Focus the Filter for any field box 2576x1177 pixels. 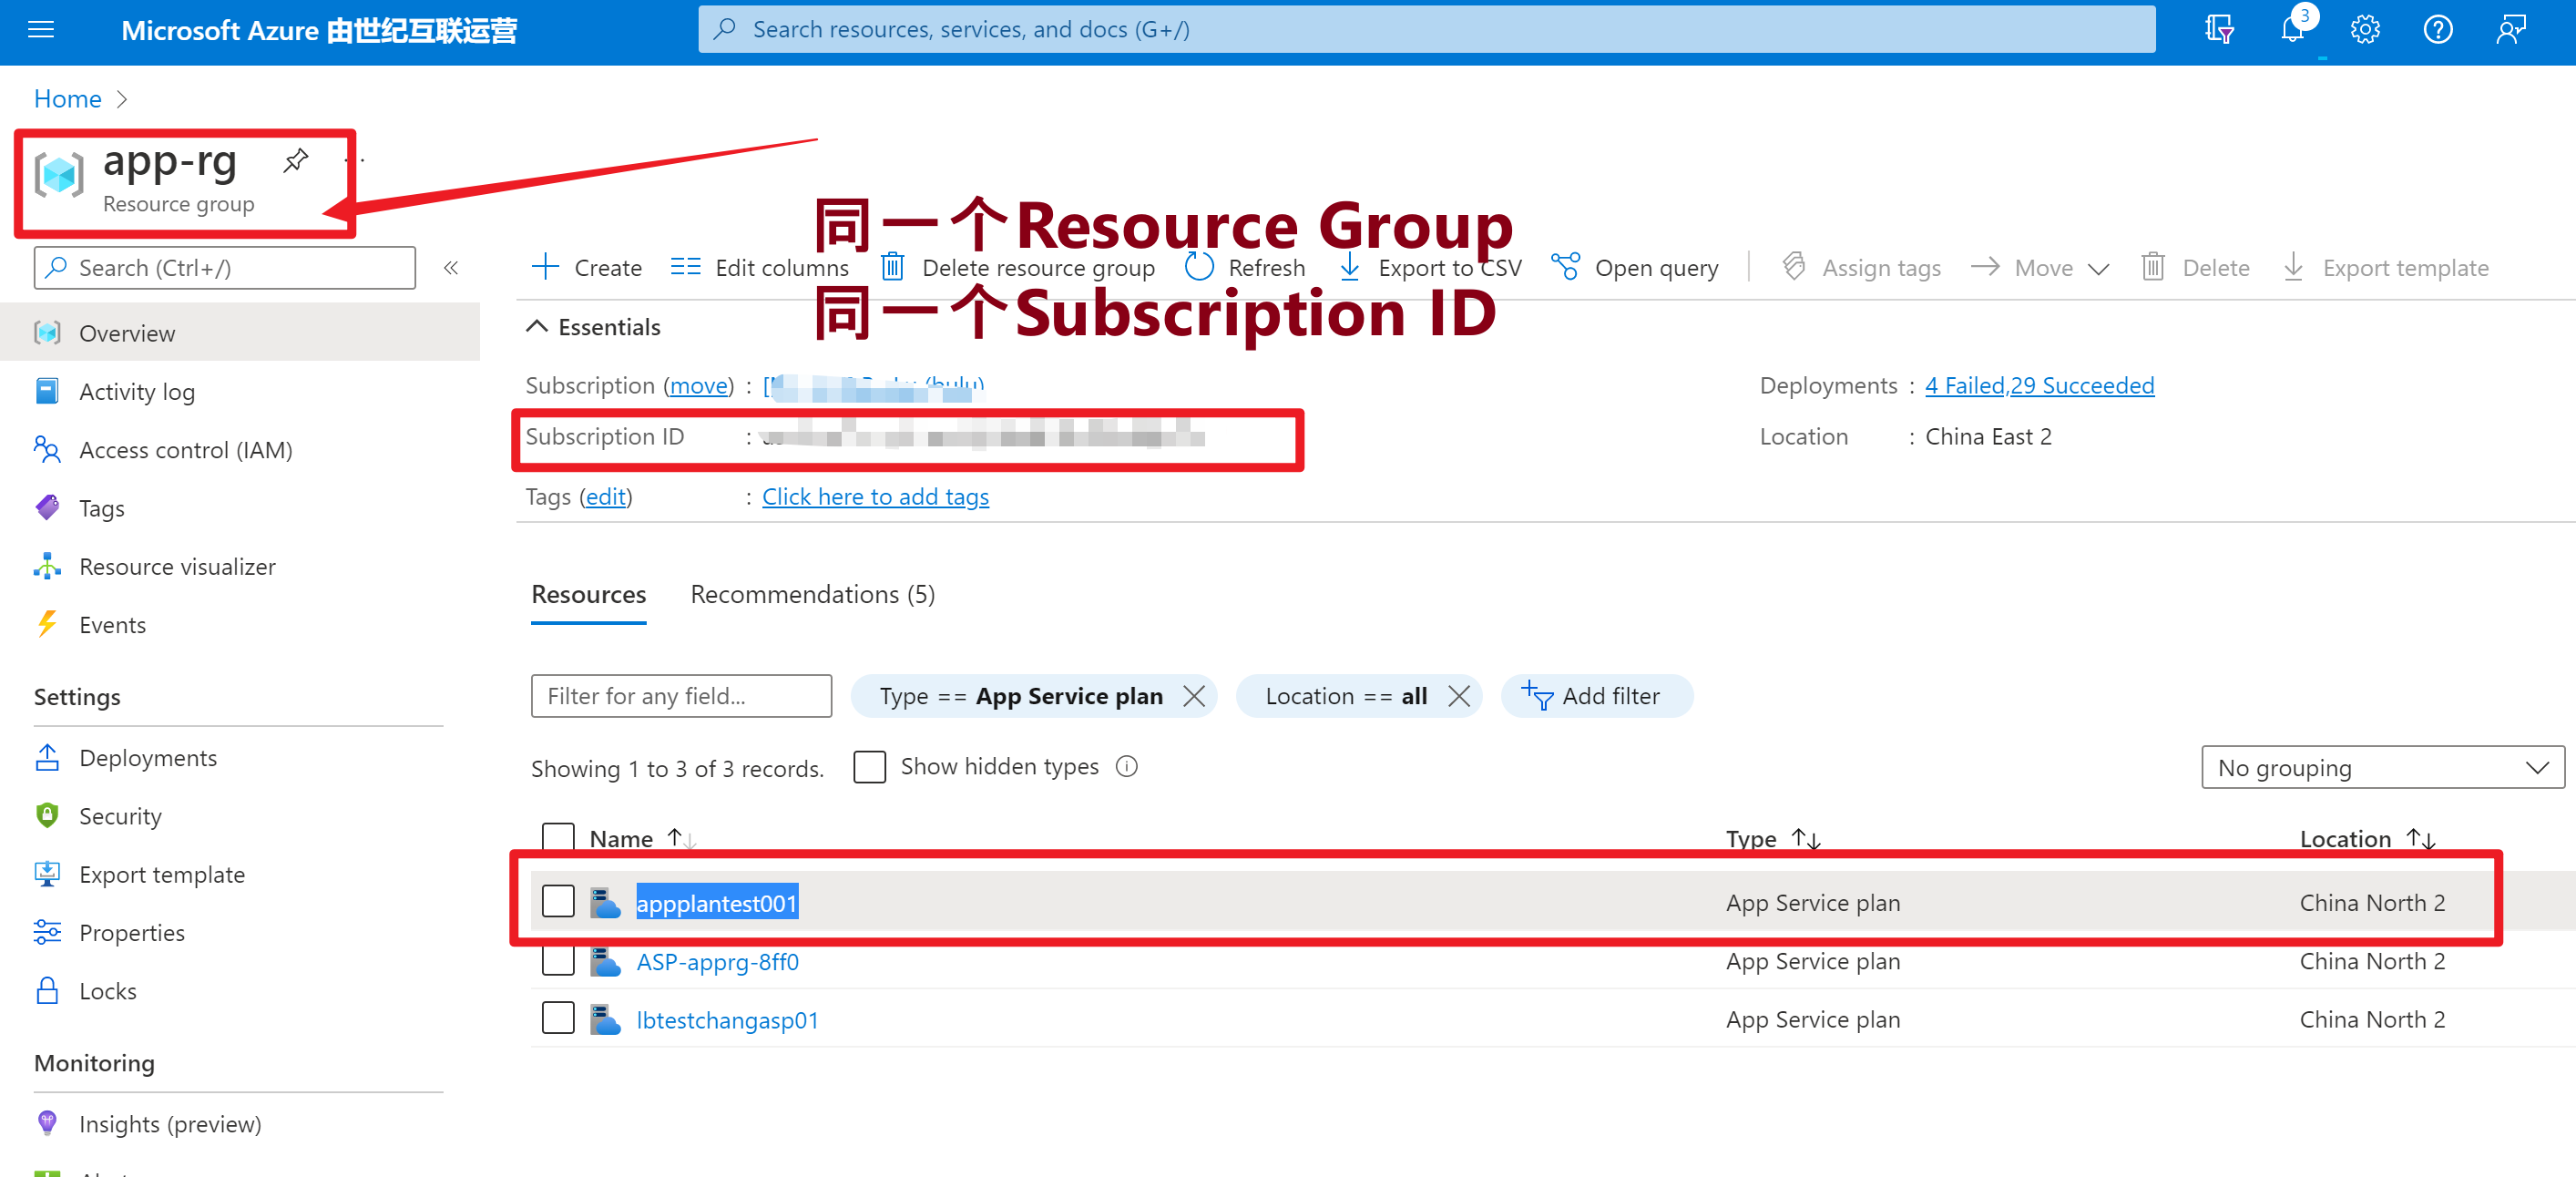(x=681, y=696)
